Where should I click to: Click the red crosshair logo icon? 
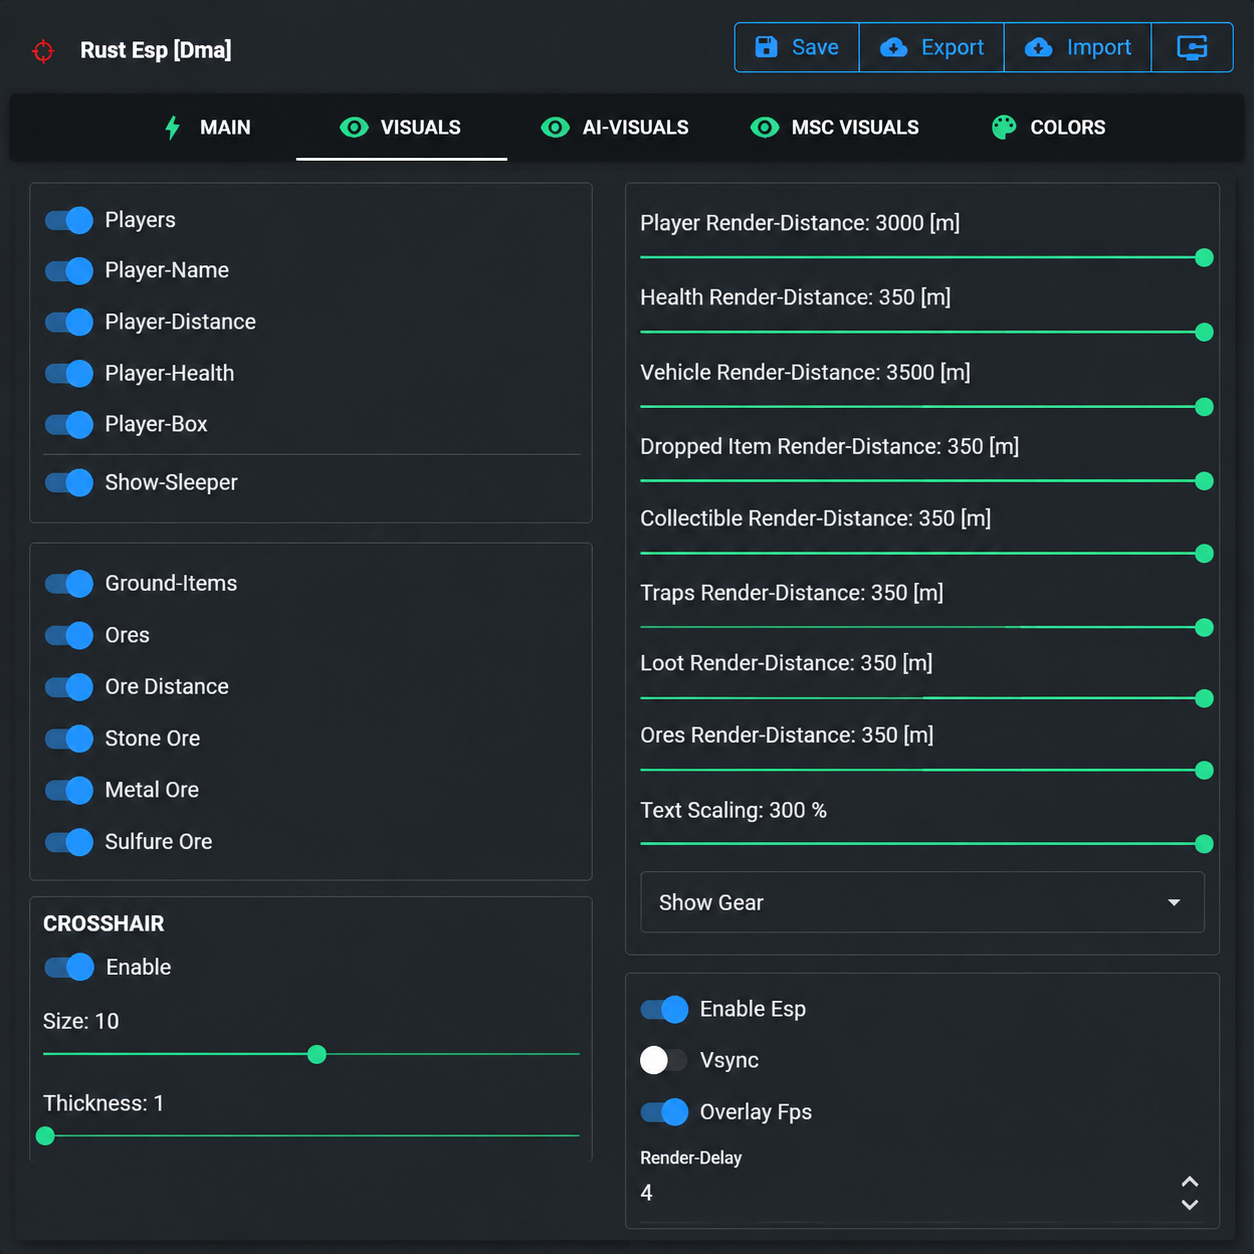pyautogui.click(x=43, y=50)
